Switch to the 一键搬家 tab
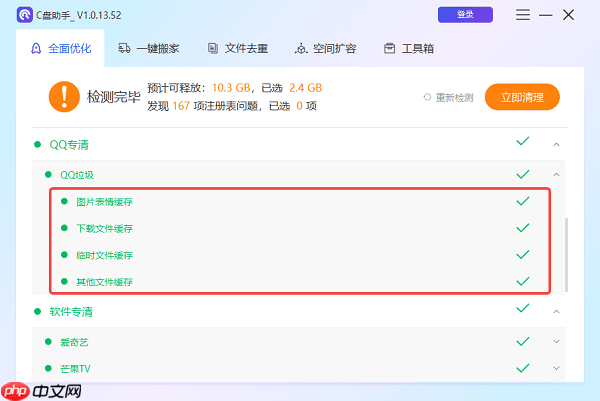Screen dimensions: 600x401 click(149, 49)
